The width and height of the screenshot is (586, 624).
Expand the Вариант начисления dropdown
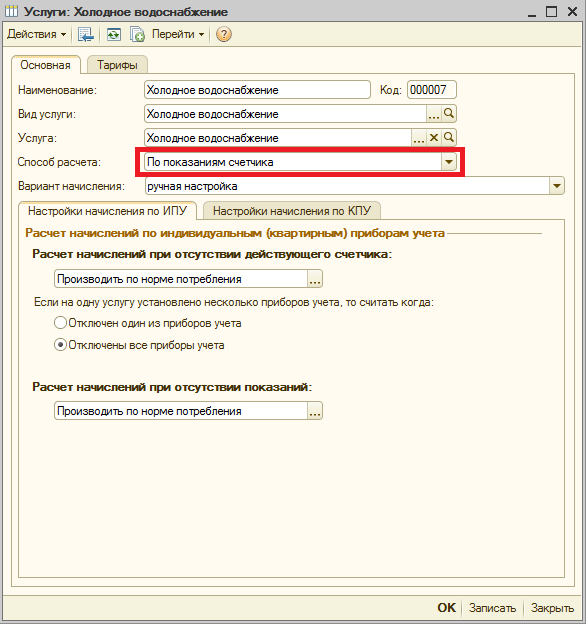coord(557,186)
